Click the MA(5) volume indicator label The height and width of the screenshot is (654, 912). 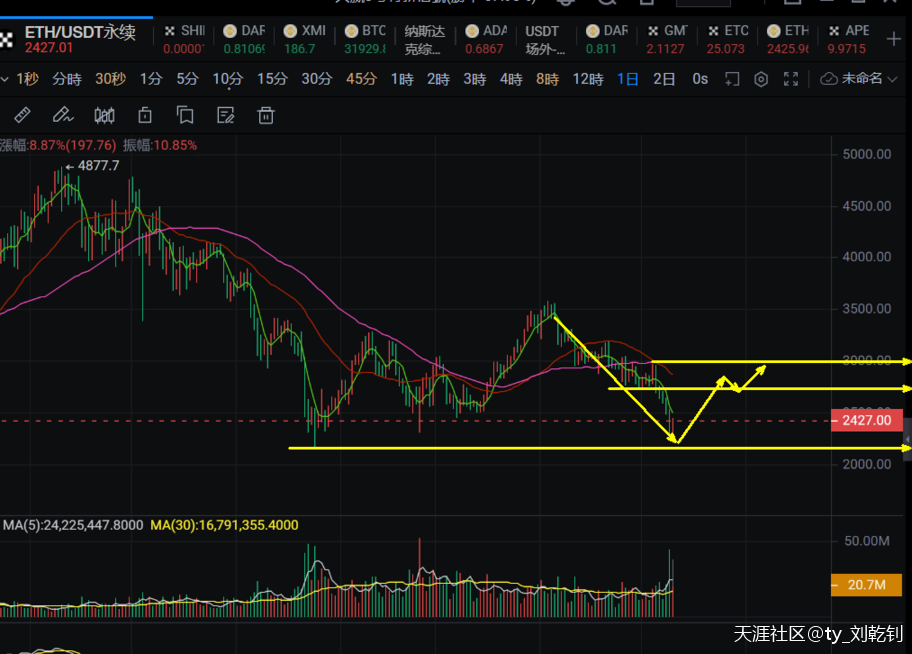(74, 525)
